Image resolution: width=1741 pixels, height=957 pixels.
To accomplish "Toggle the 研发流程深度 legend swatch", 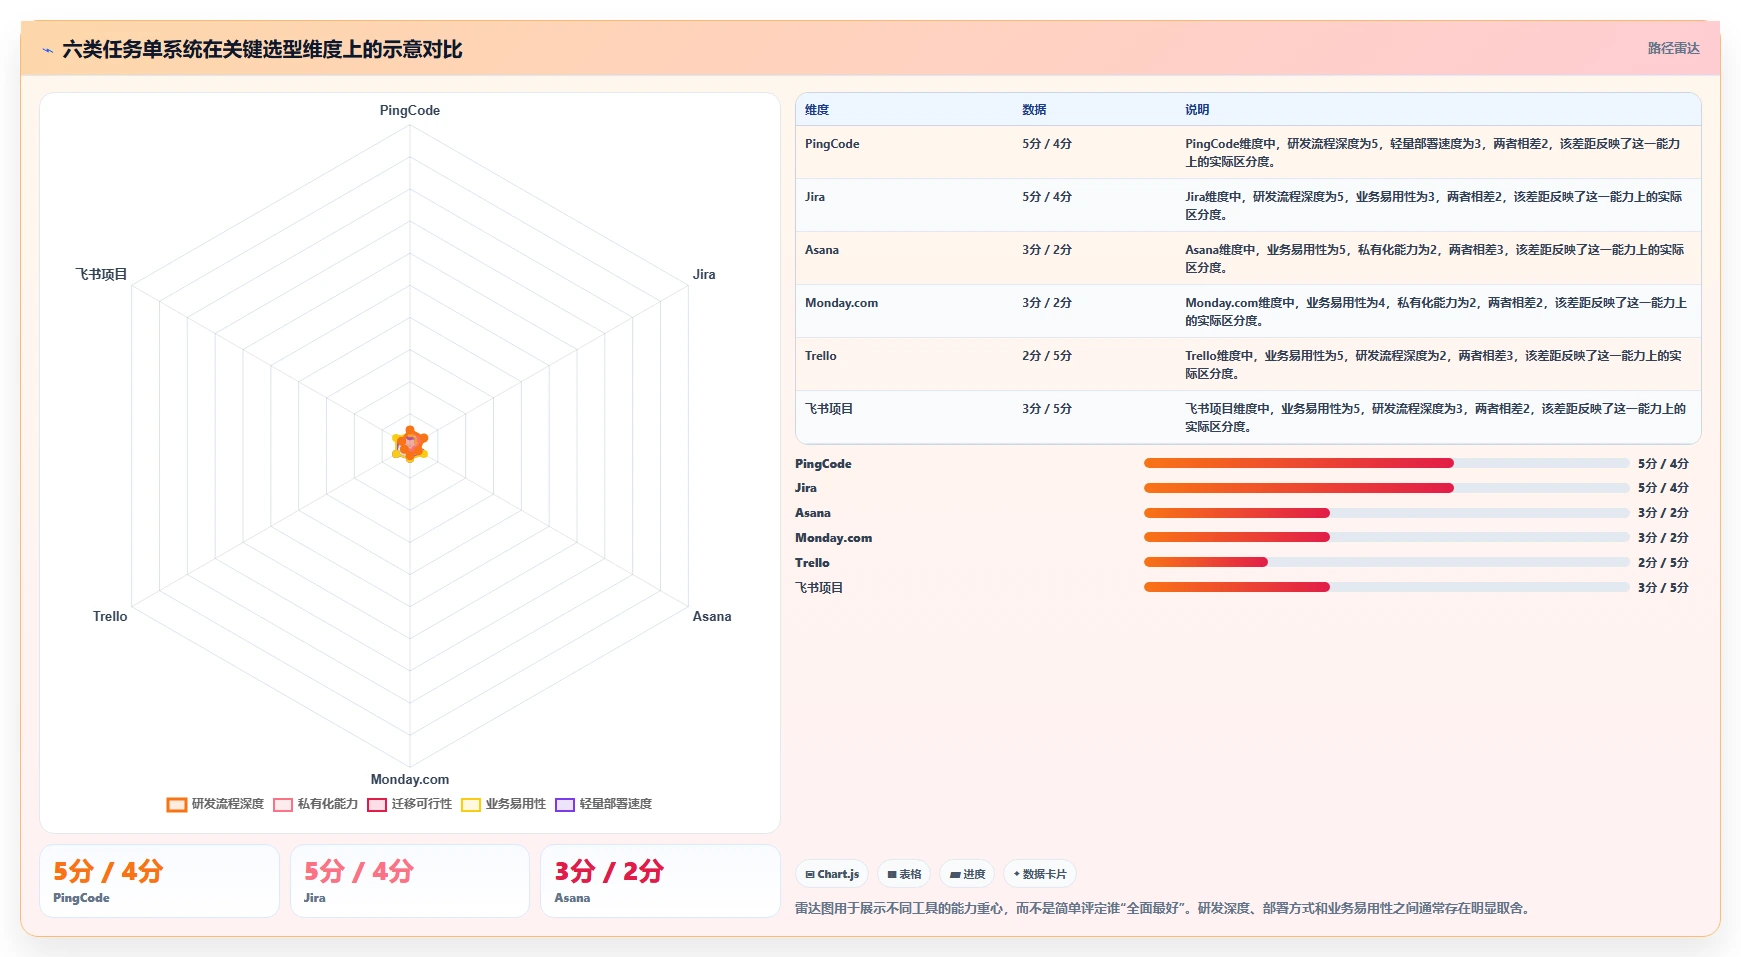I will [x=177, y=804].
